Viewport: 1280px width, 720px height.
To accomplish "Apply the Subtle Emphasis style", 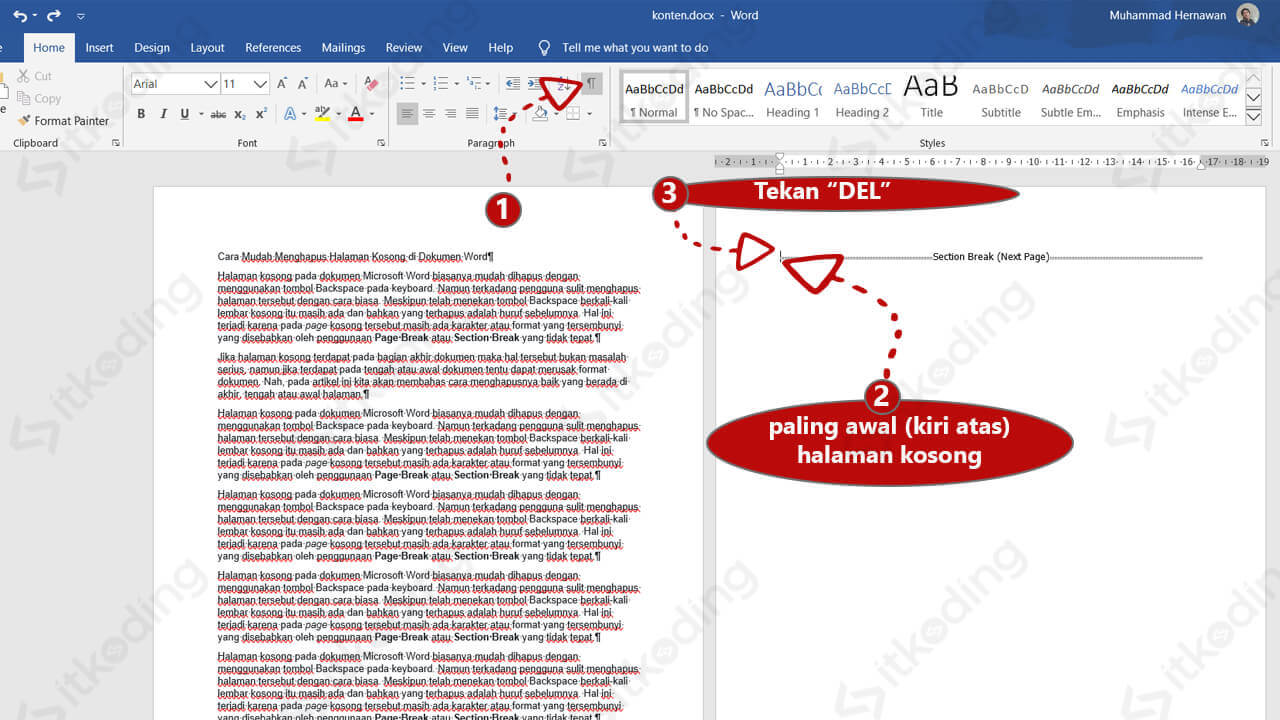I will tap(1070, 97).
